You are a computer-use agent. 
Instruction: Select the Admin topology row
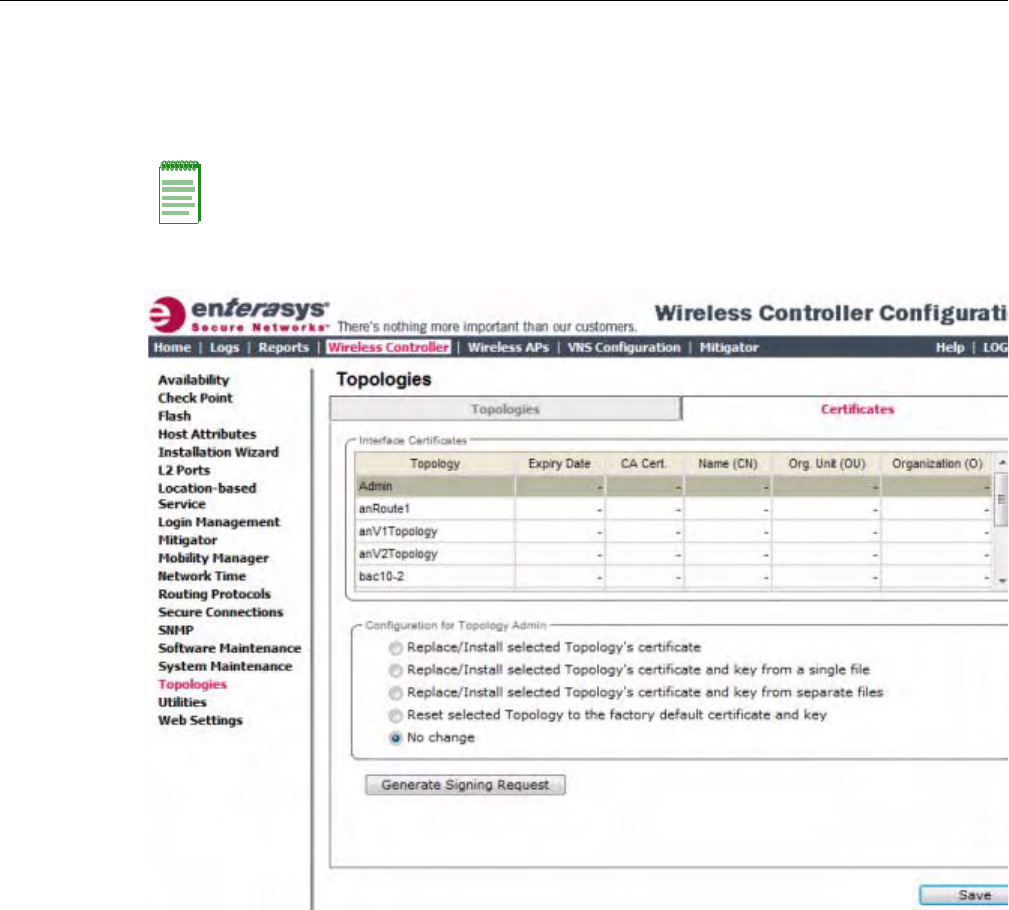(x=673, y=486)
